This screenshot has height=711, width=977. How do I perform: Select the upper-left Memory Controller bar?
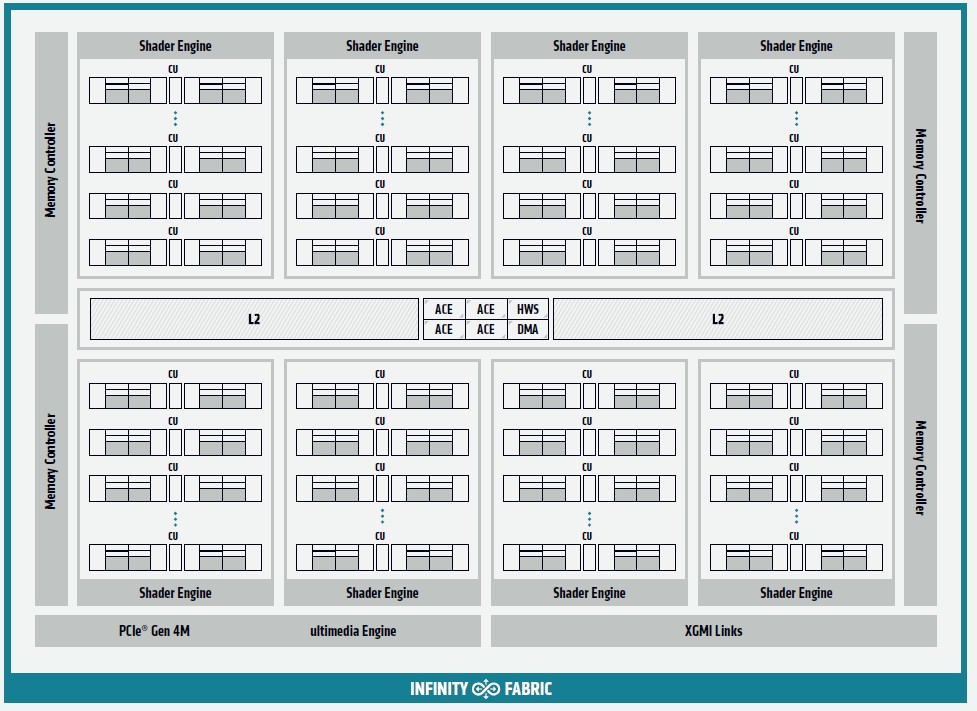tap(51, 173)
